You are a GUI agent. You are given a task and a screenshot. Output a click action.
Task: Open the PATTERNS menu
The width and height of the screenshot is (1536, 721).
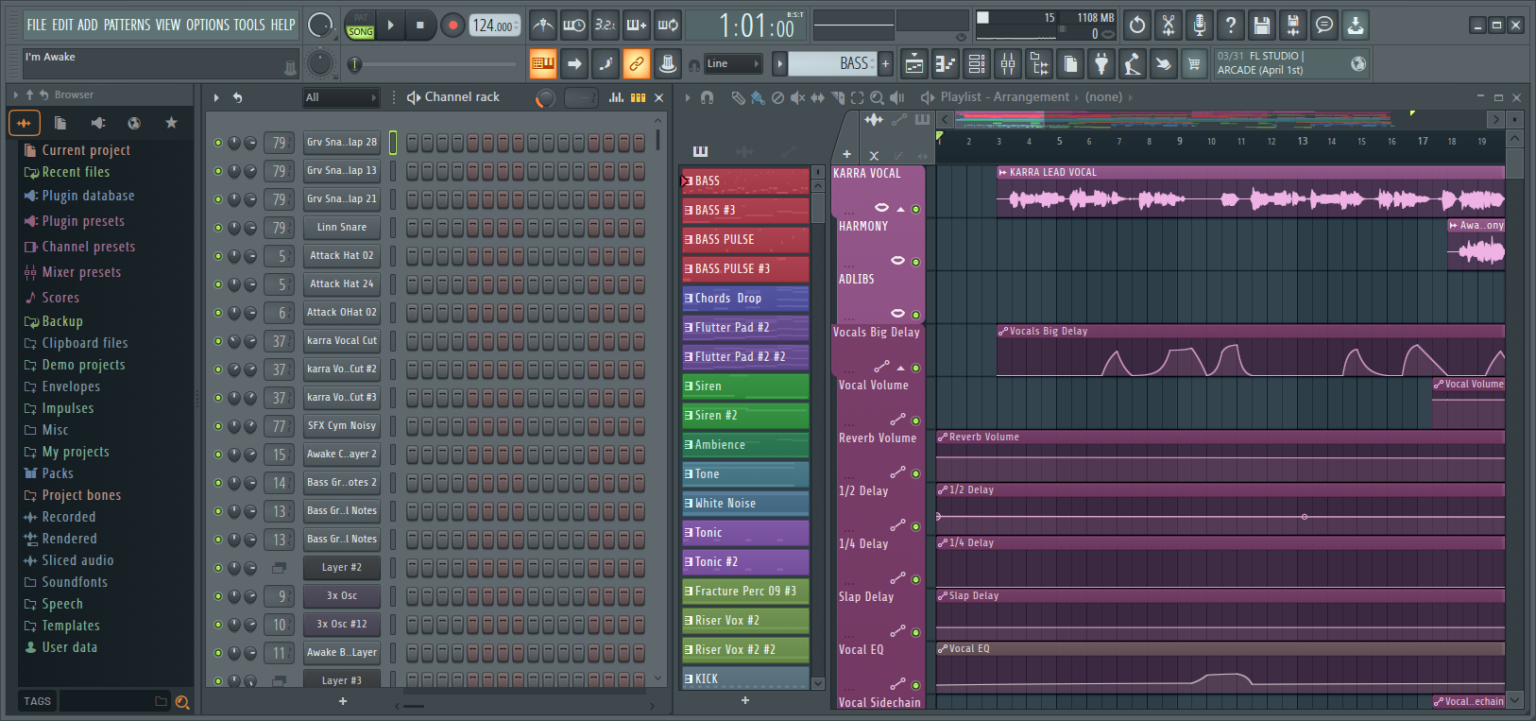pyautogui.click(x=127, y=25)
